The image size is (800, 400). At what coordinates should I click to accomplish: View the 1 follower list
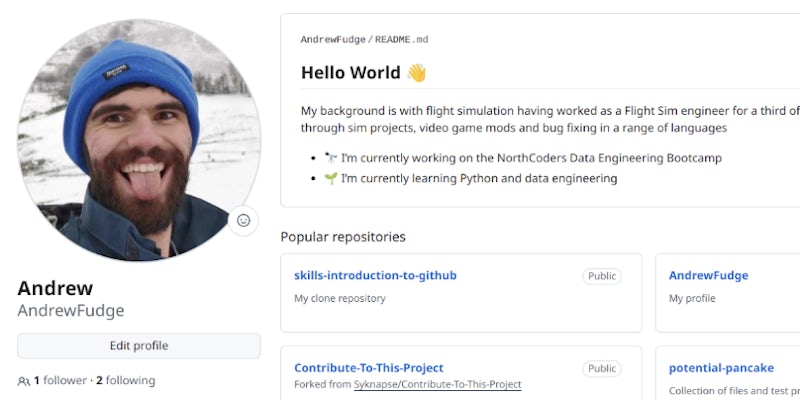click(x=60, y=381)
